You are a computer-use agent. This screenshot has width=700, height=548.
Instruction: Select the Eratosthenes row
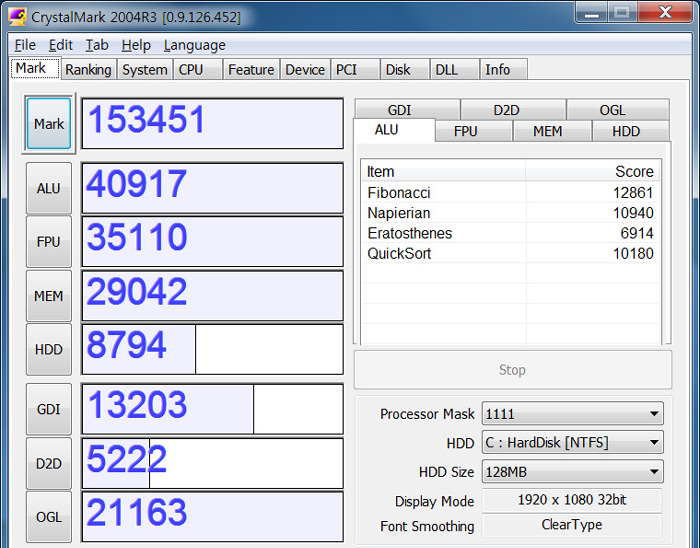point(511,233)
